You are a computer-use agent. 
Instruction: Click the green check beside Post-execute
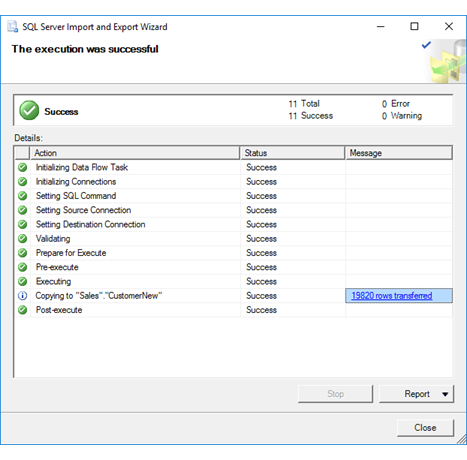click(x=22, y=310)
